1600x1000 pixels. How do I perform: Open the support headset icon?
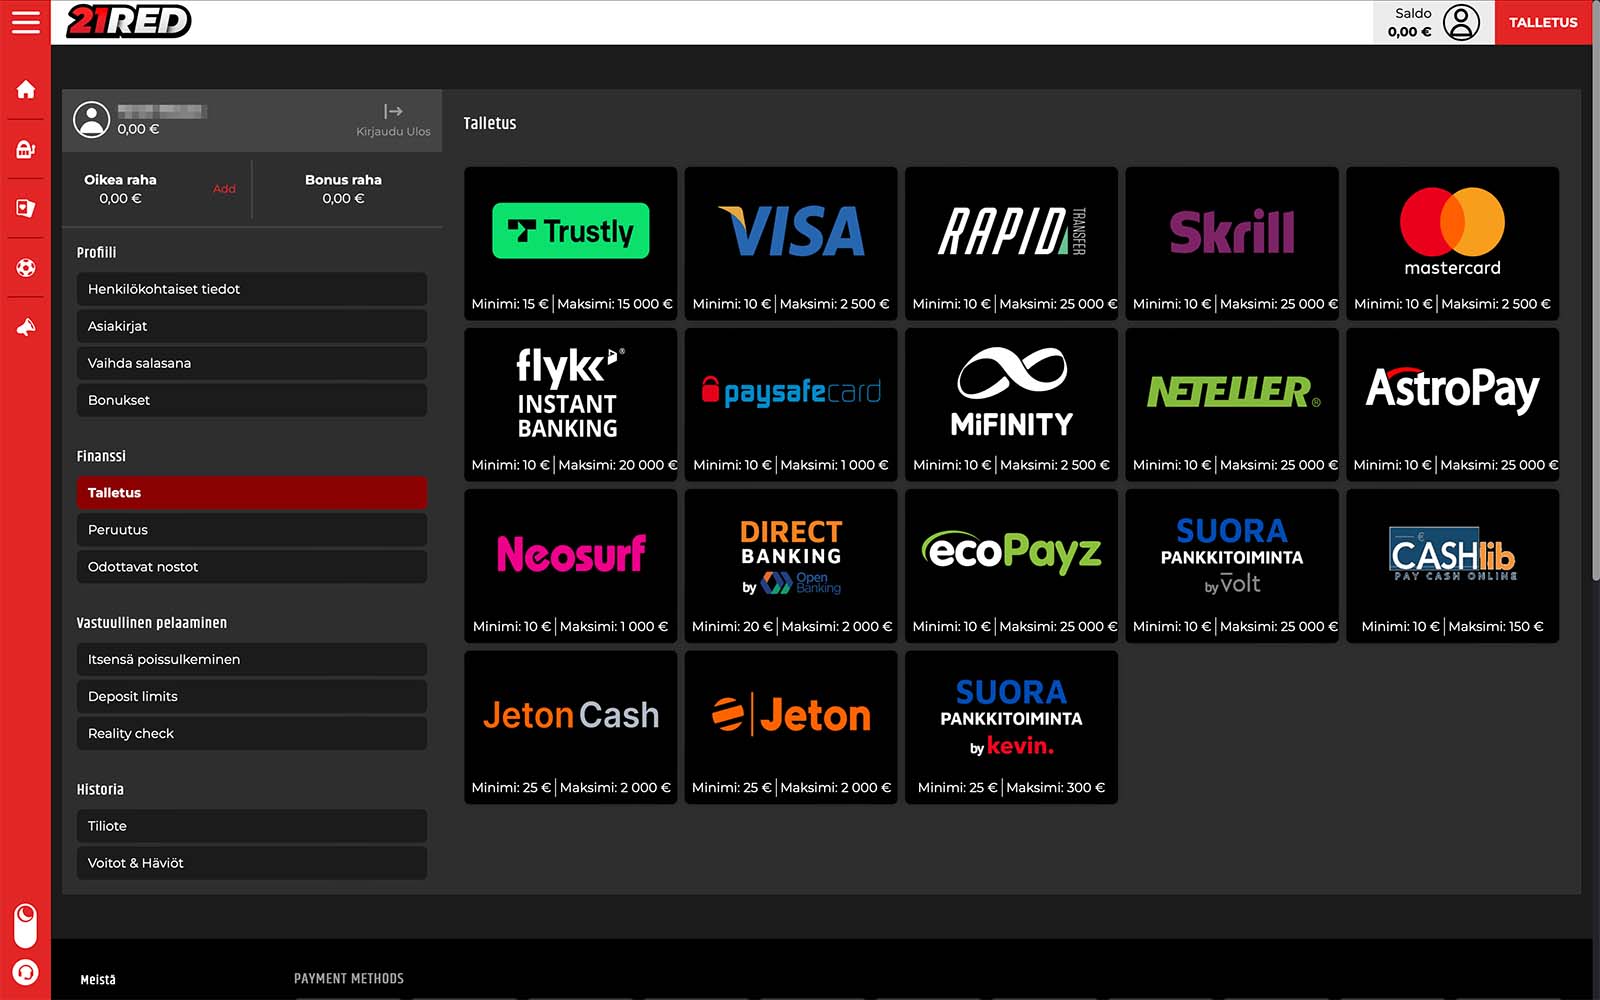[25, 972]
